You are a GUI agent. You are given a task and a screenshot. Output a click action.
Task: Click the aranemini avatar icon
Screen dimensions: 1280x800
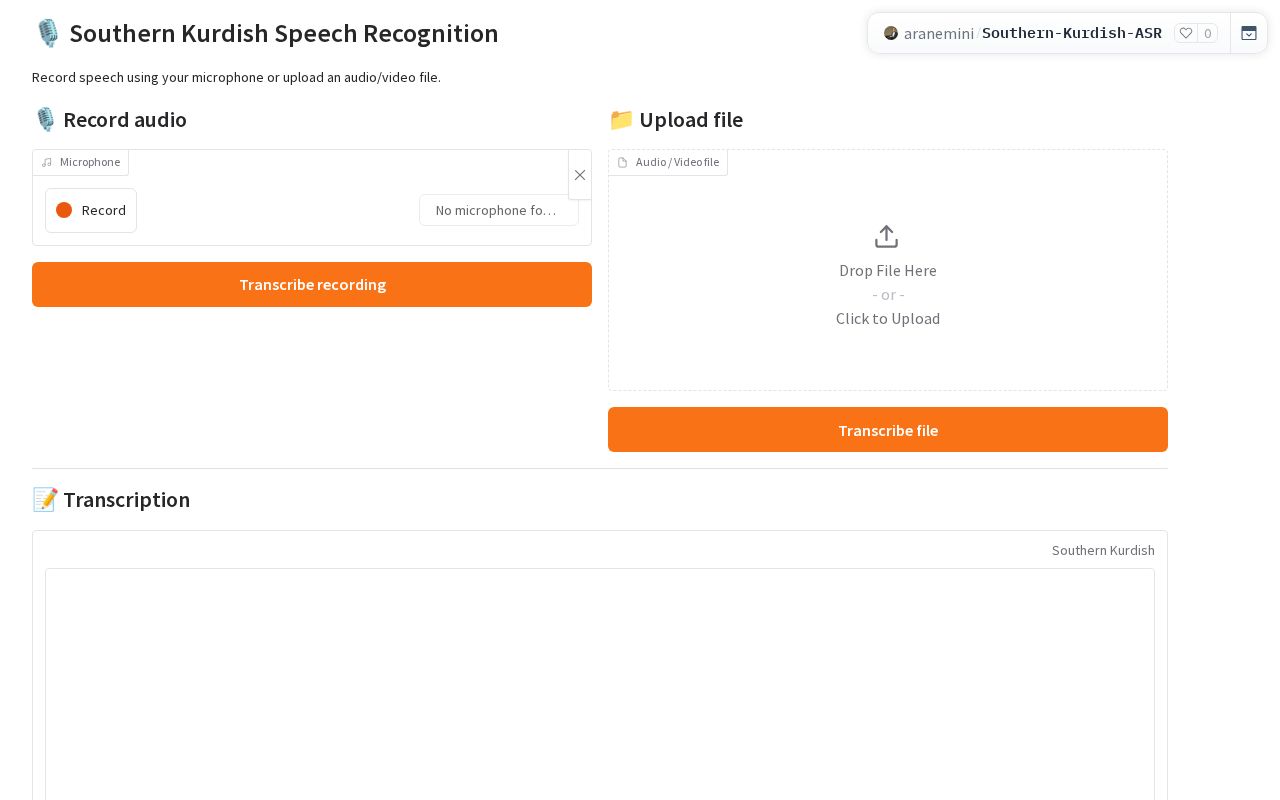tap(891, 33)
